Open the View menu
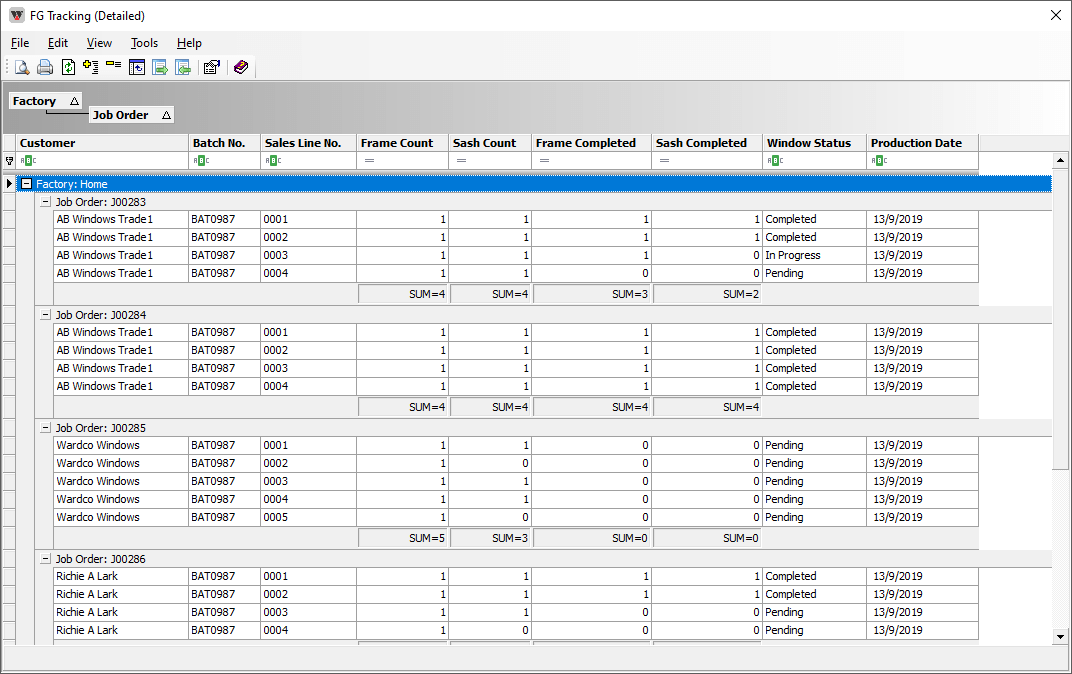Image resolution: width=1072 pixels, height=674 pixels. (x=99, y=43)
